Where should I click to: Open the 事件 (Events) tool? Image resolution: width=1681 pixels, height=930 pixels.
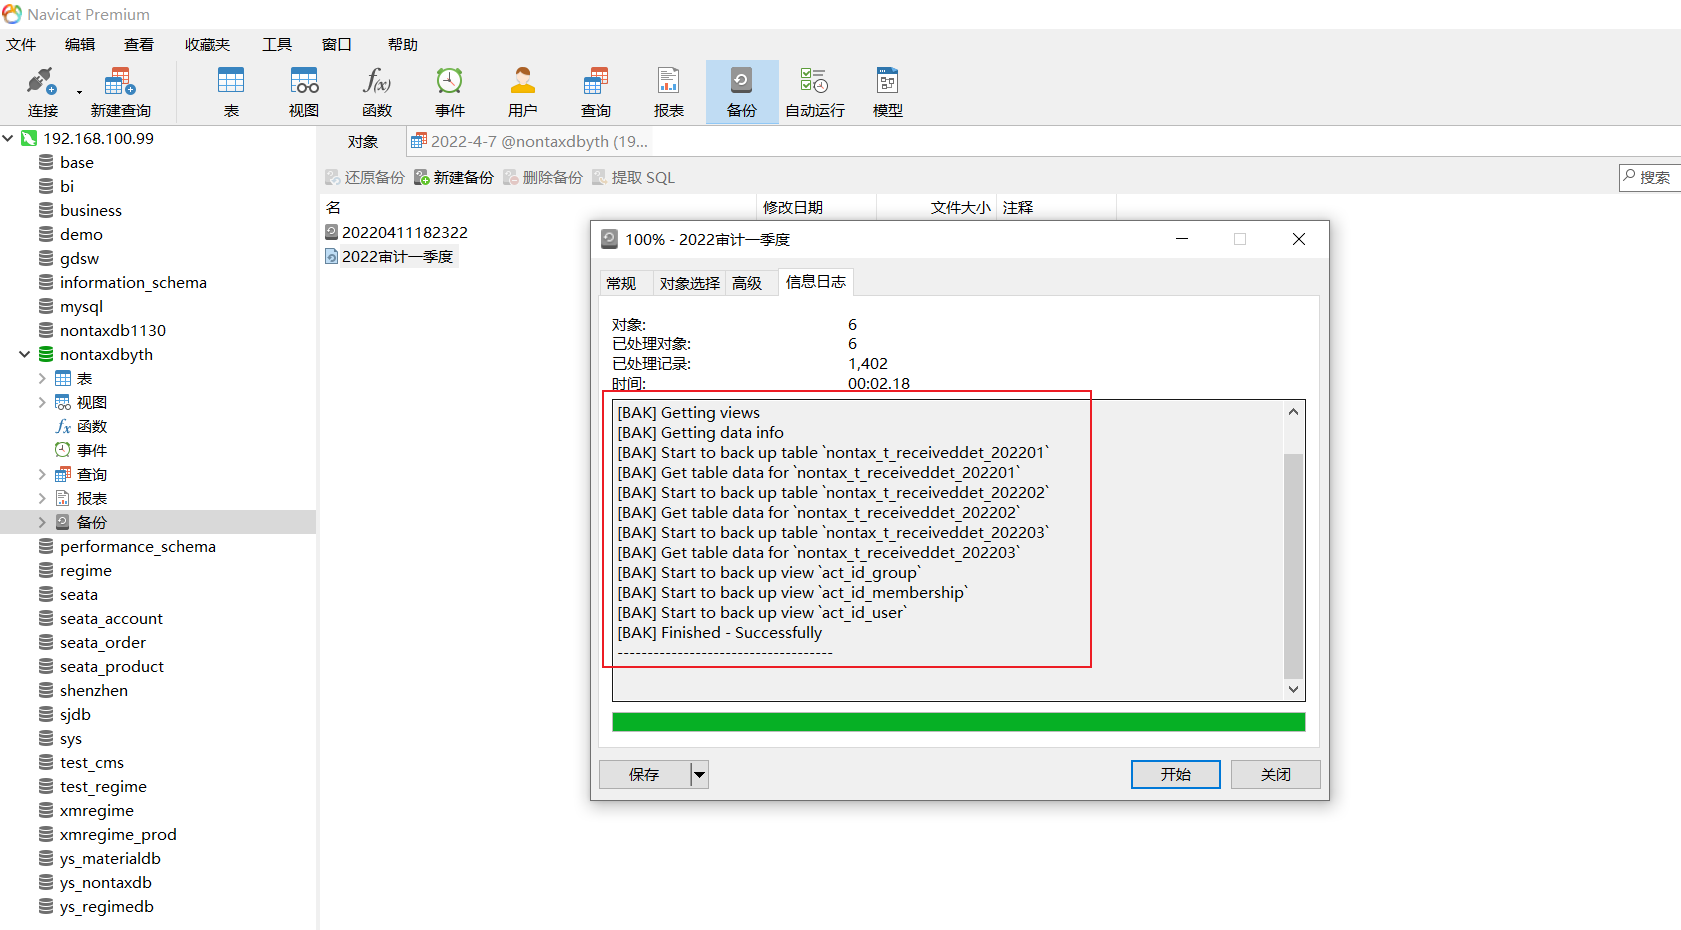(450, 91)
